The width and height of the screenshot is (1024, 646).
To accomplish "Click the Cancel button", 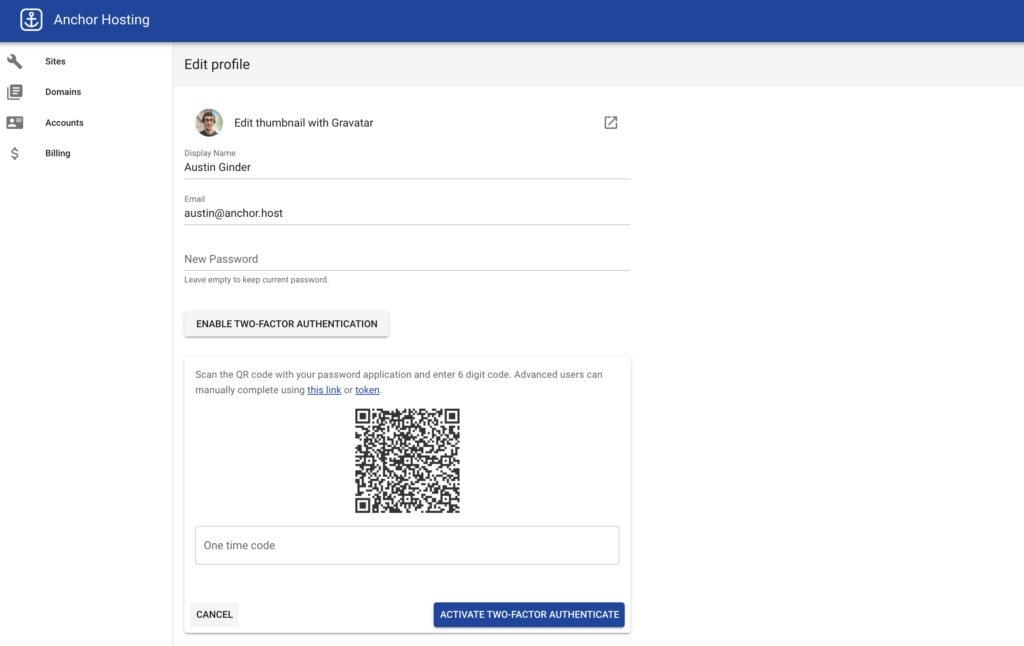I will [214, 615].
